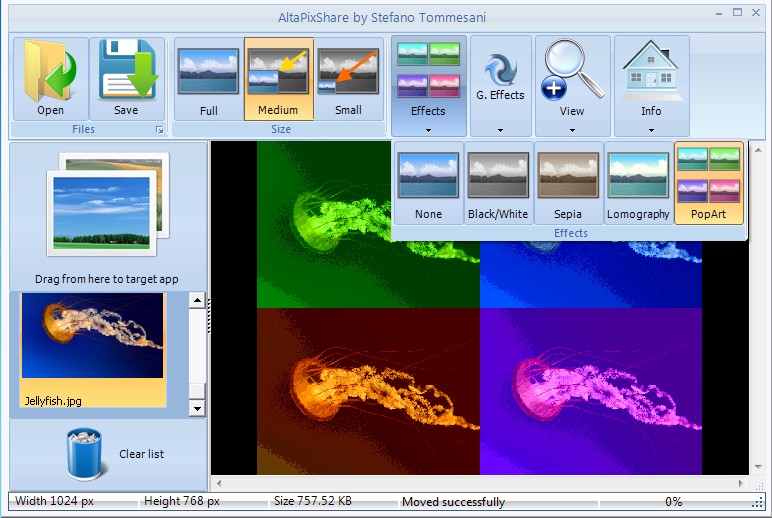
Task: Click the progress bar showing 0%
Action: point(673,502)
